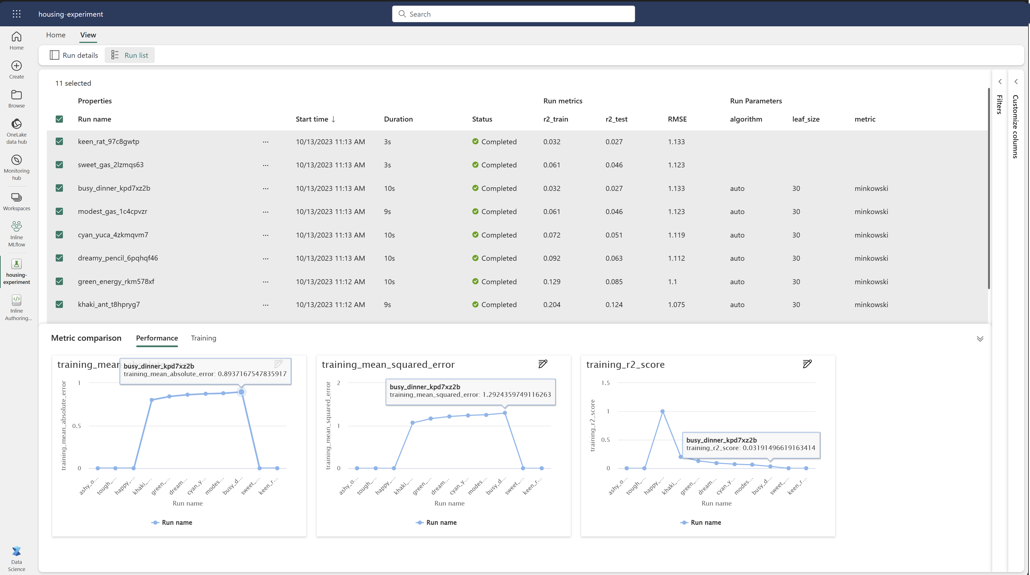Uncheck the green_energy_rkm578xf run

point(59,281)
